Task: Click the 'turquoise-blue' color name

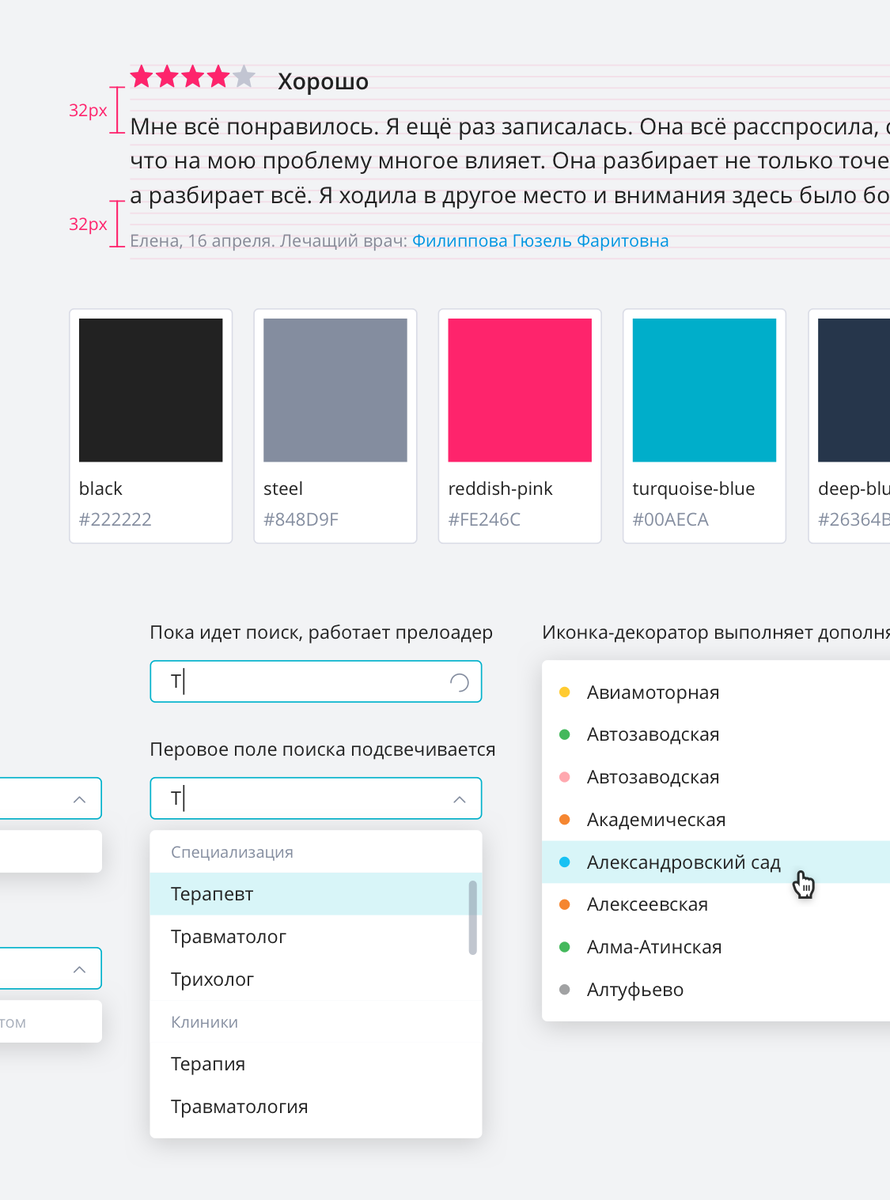Action: click(694, 489)
